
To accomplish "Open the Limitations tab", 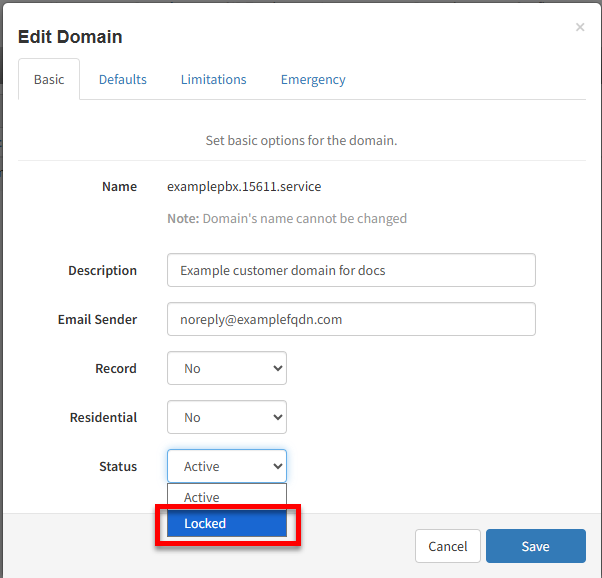I will pyautogui.click(x=213, y=79).
